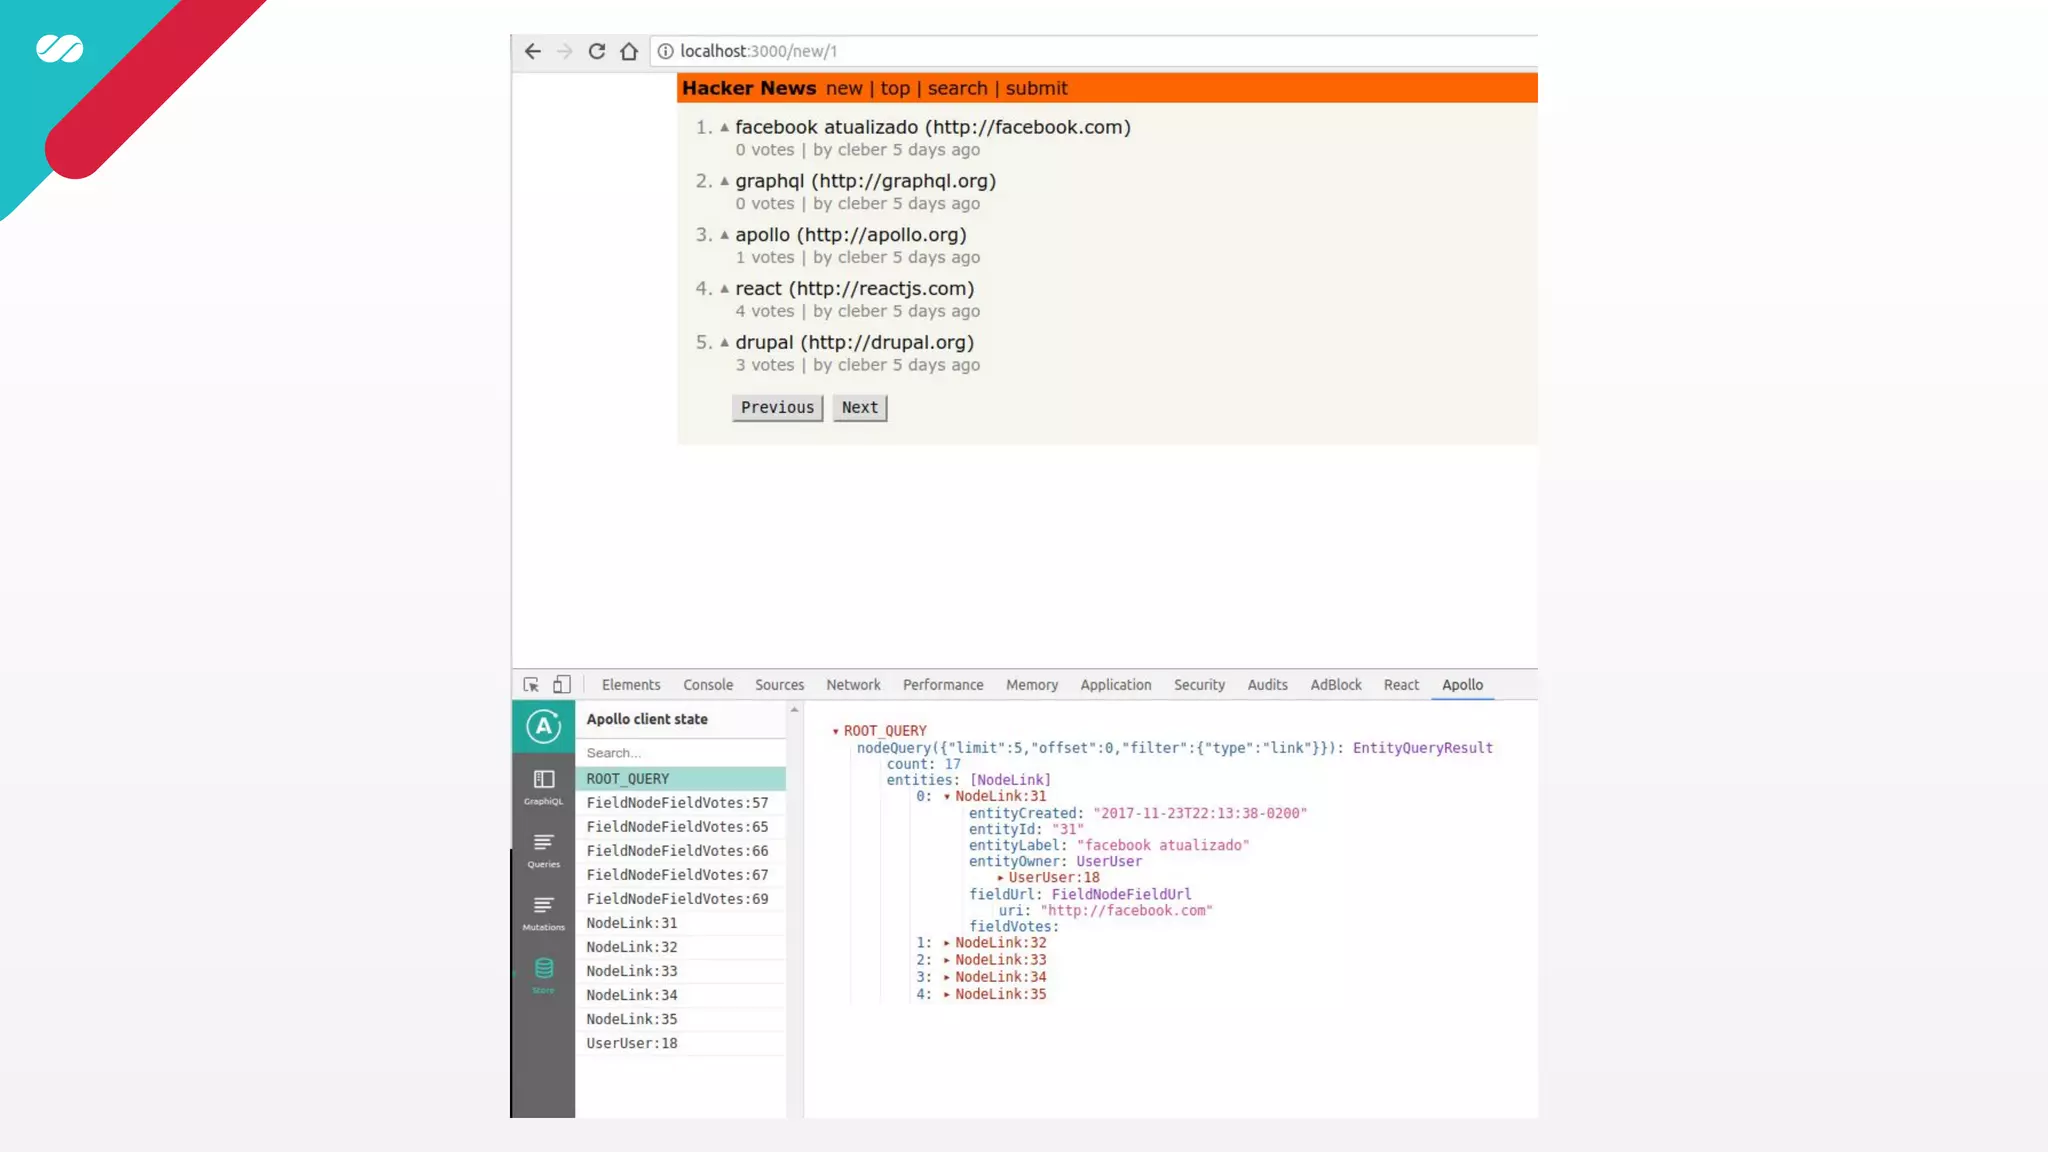
Task: Reload the page with refresh icon
Action: 597,51
